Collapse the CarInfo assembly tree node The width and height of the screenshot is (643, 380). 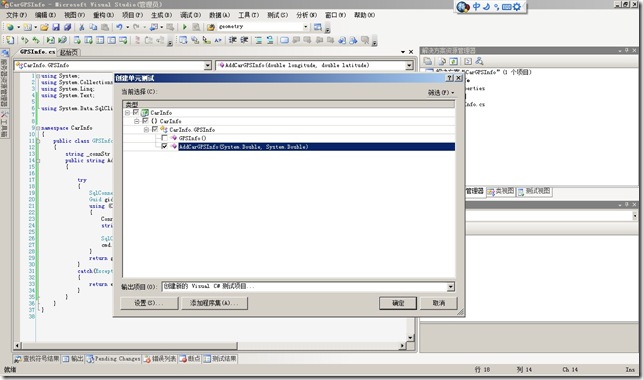pos(128,113)
